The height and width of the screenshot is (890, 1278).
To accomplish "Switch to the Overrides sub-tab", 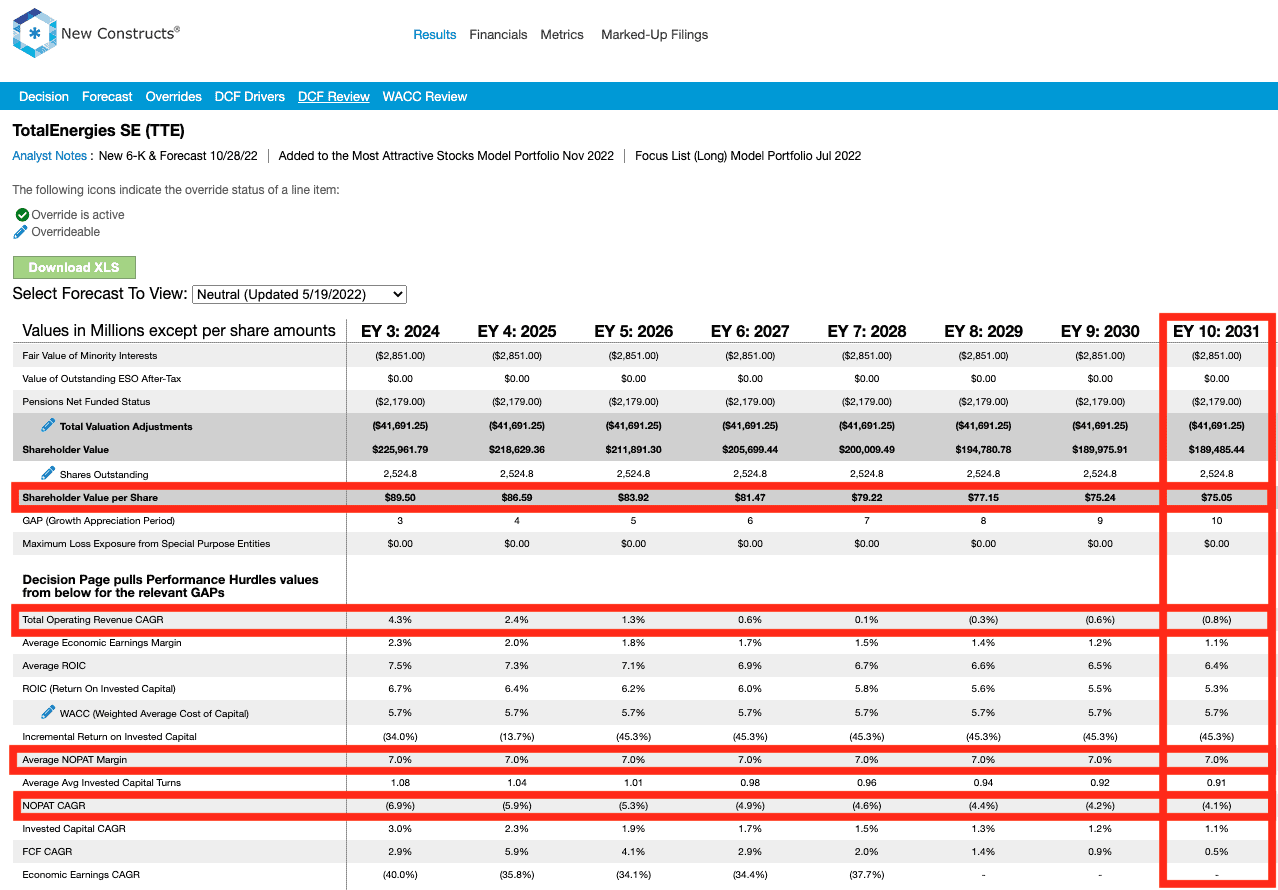I will click(174, 97).
